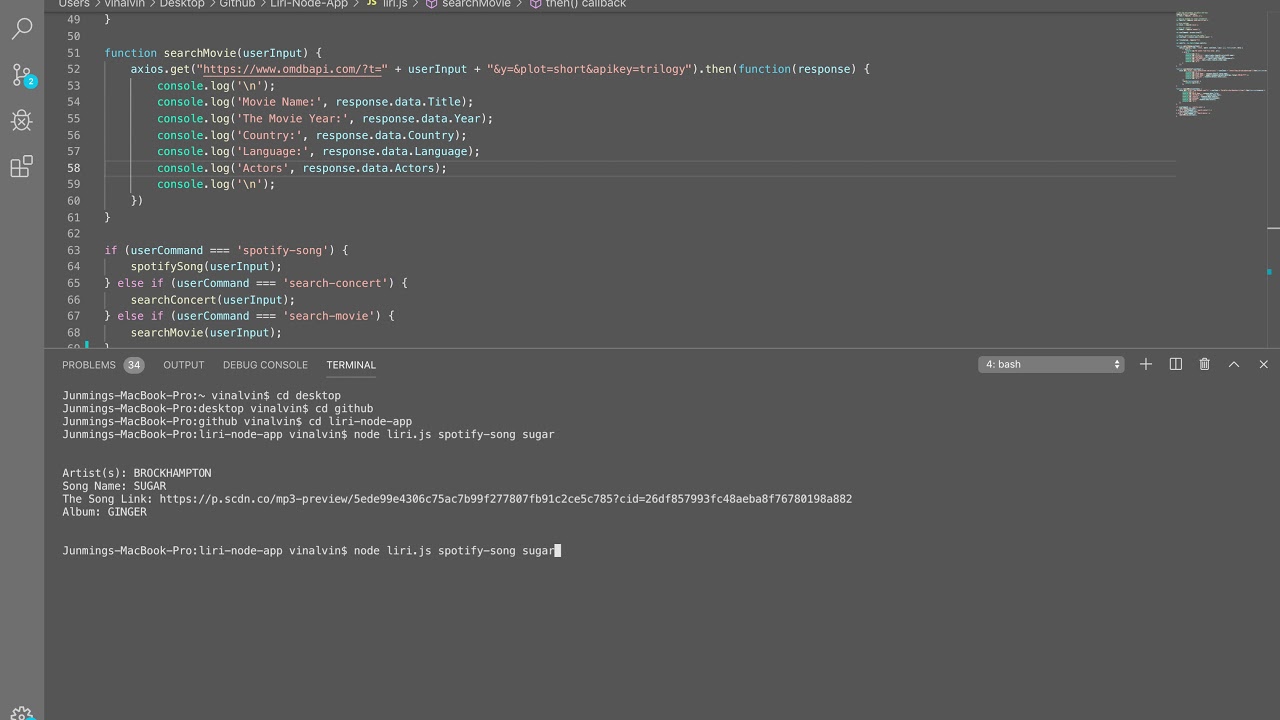Open the Manage gear menu

point(21,714)
